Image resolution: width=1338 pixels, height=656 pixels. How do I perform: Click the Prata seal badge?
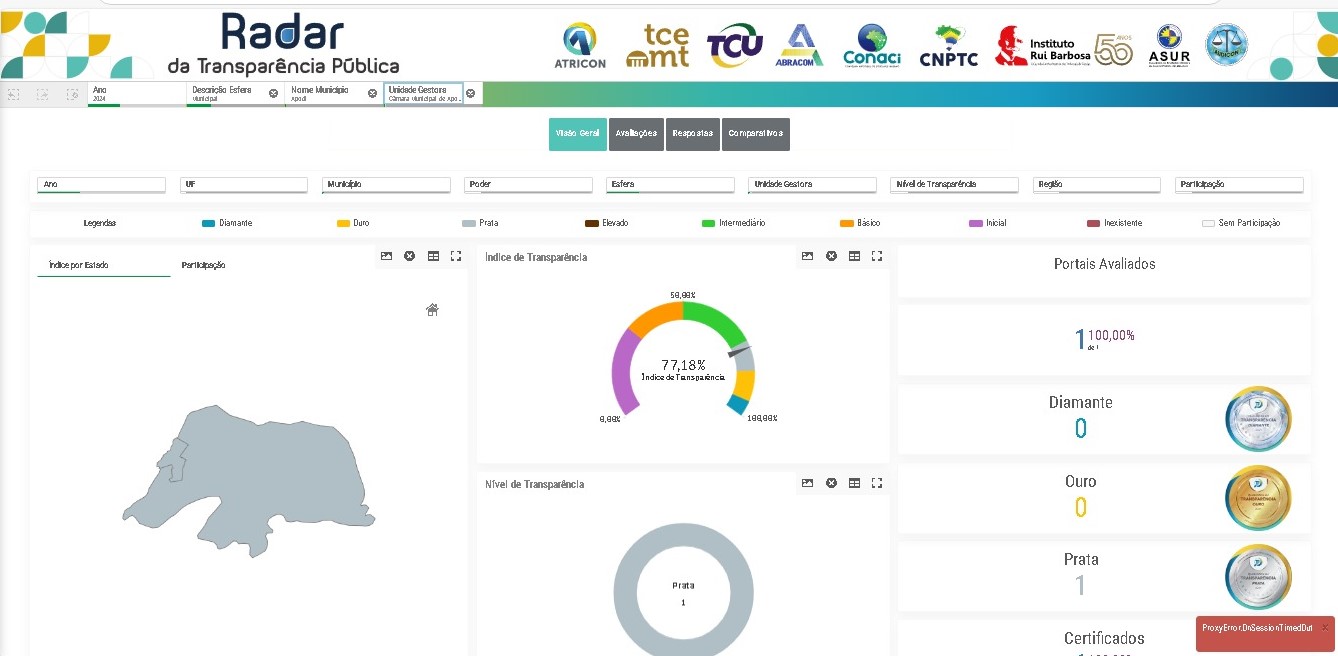(1258, 577)
